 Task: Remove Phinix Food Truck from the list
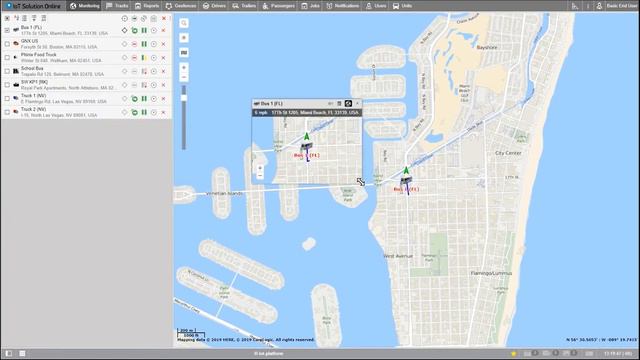[x=164, y=58]
